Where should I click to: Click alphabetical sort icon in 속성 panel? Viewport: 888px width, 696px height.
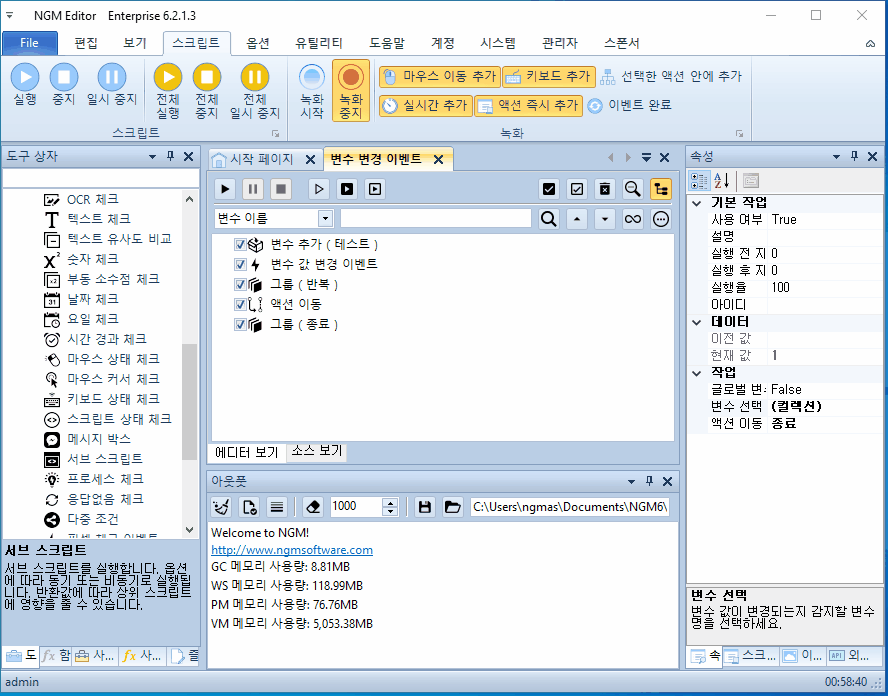coord(722,181)
